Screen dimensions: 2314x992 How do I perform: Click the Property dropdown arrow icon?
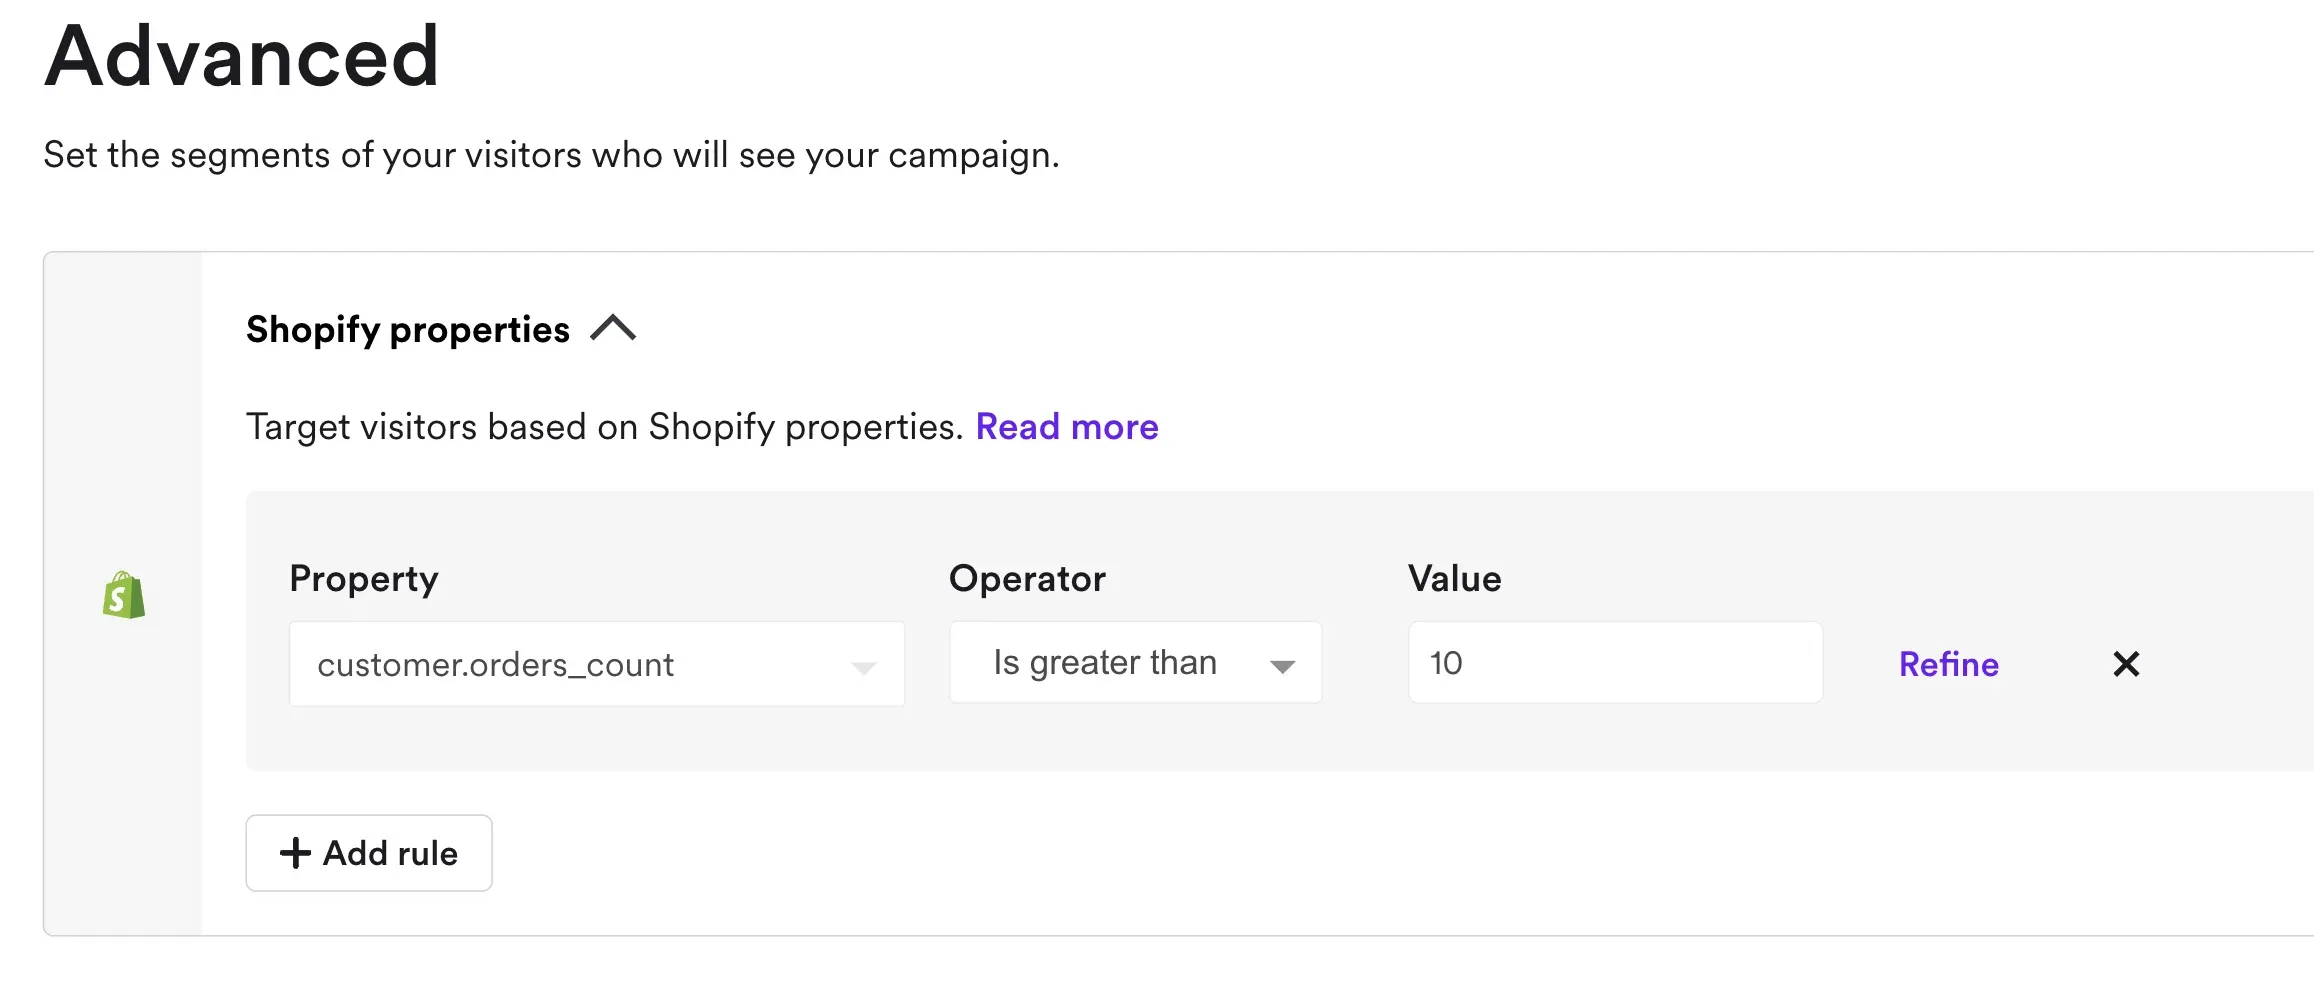[x=864, y=665]
